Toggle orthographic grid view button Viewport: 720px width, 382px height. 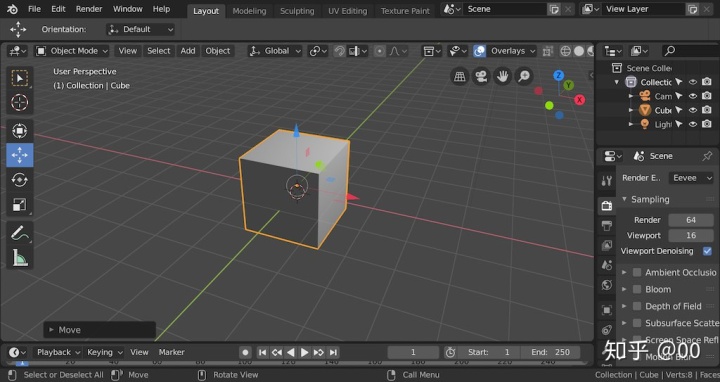(460, 76)
